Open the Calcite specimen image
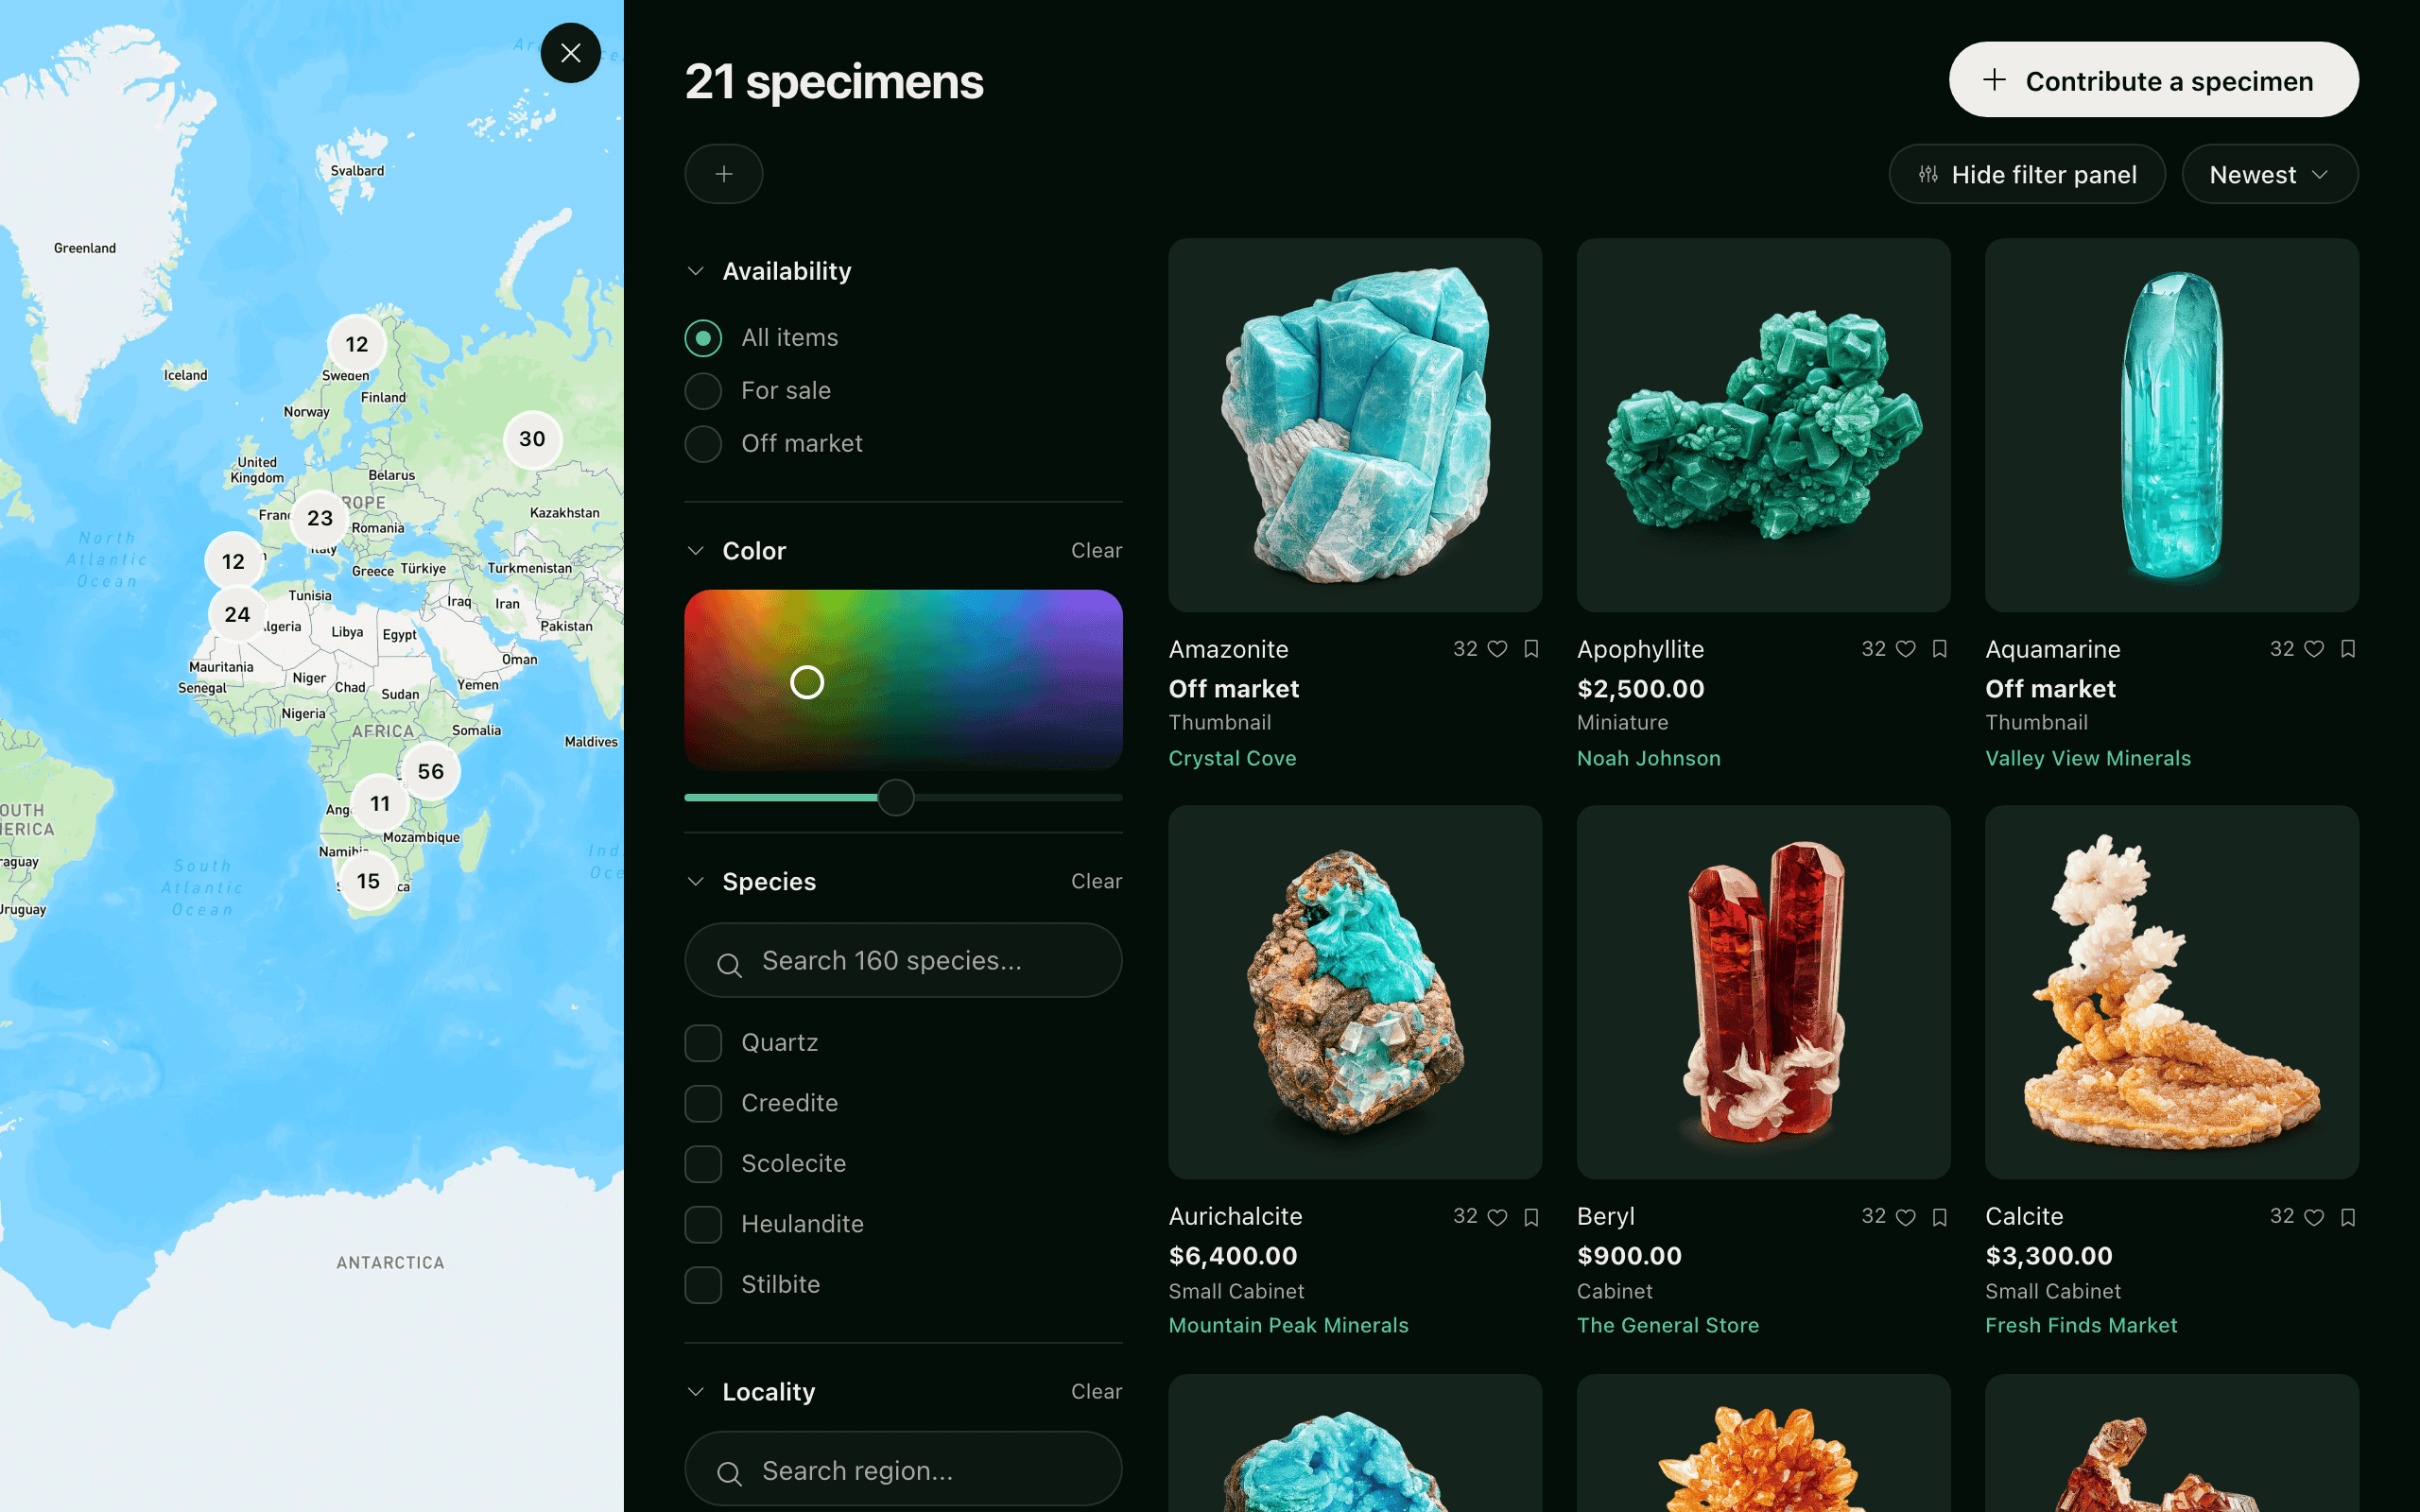Image resolution: width=2420 pixels, height=1512 pixels. pyautogui.click(x=2172, y=992)
